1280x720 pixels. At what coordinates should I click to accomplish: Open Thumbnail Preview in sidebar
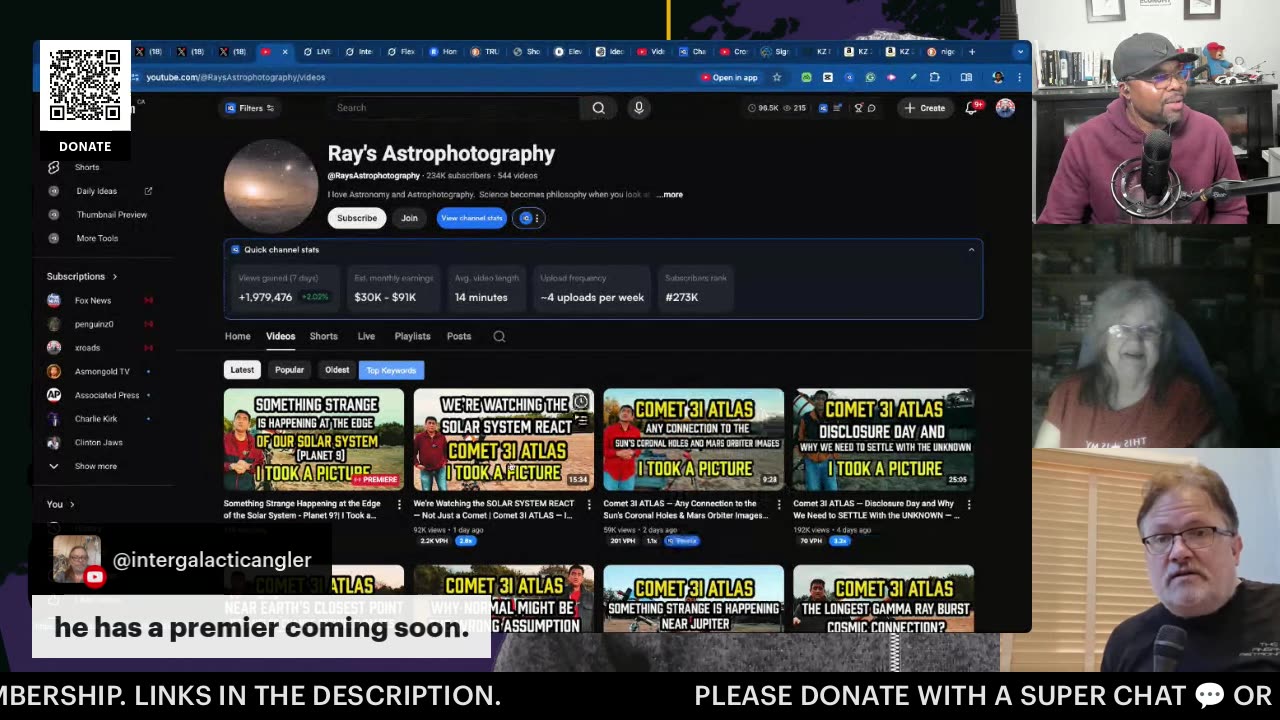click(x=112, y=215)
